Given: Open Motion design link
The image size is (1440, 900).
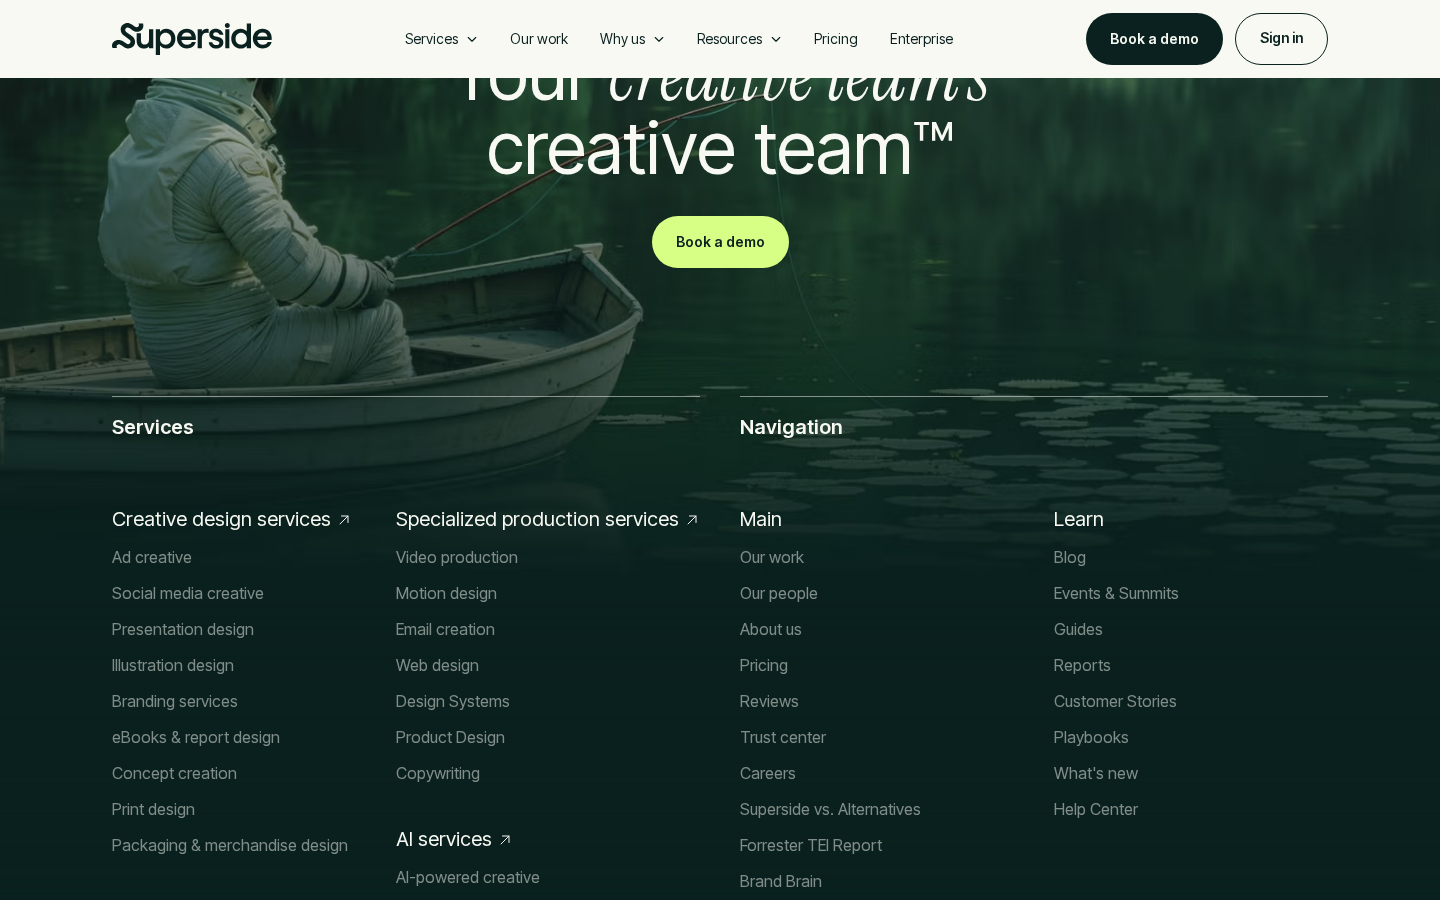Looking at the screenshot, I should click(x=446, y=593).
